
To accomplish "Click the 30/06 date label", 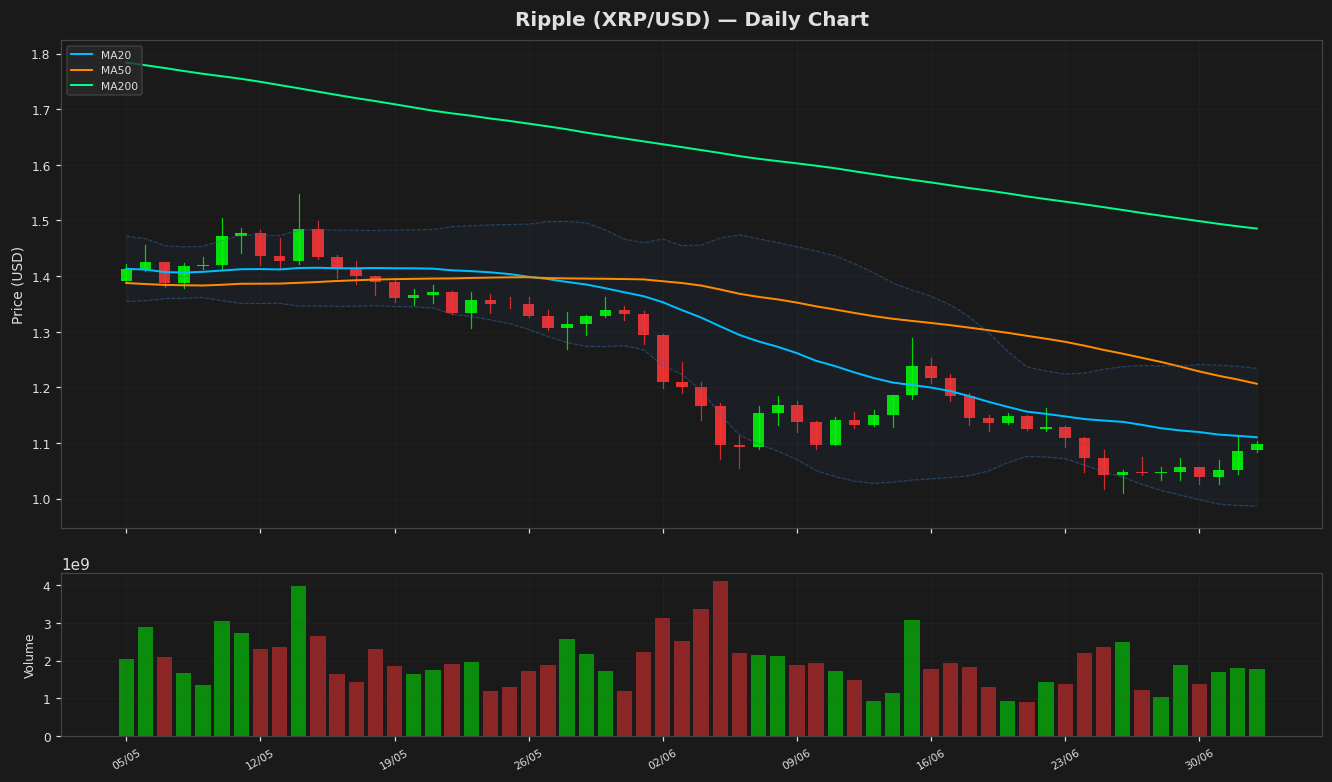I will [1199, 760].
